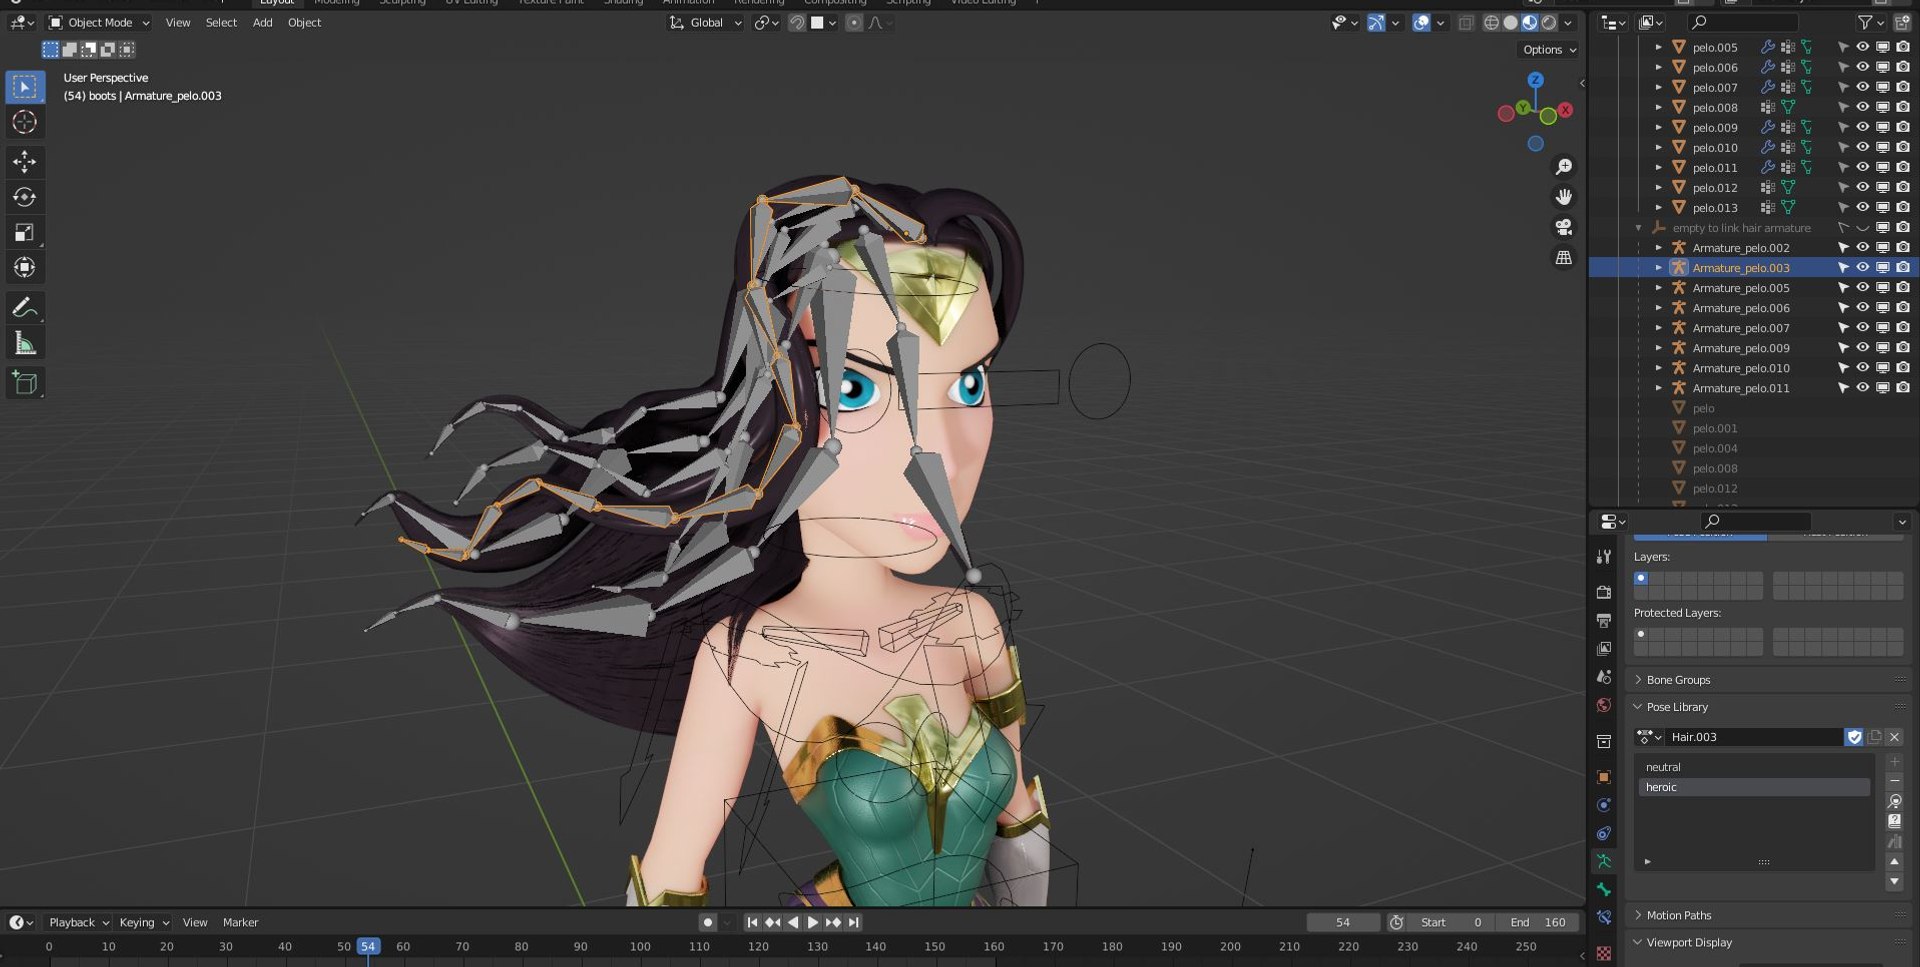The image size is (1920, 967).
Task: Open the Render properties tab icon
Action: tap(1604, 592)
